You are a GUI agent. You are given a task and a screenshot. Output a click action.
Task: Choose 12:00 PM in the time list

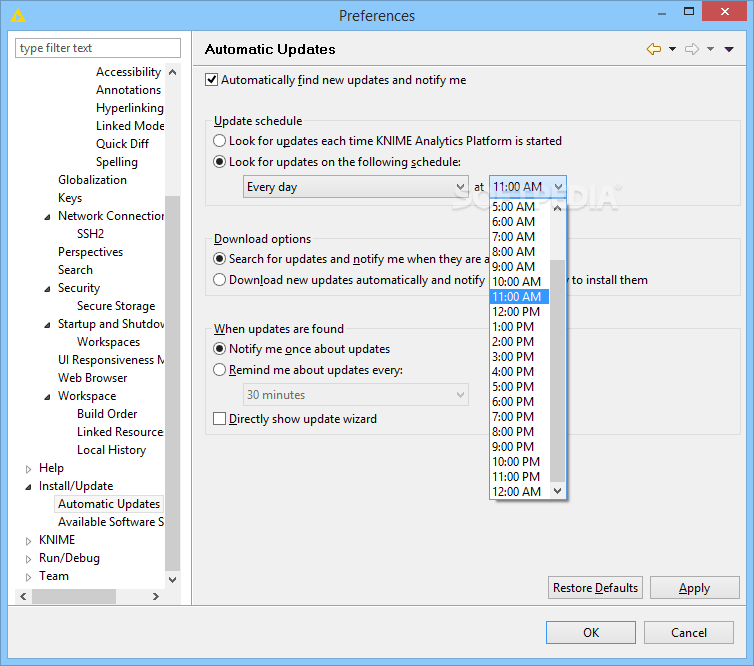point(519,312)
